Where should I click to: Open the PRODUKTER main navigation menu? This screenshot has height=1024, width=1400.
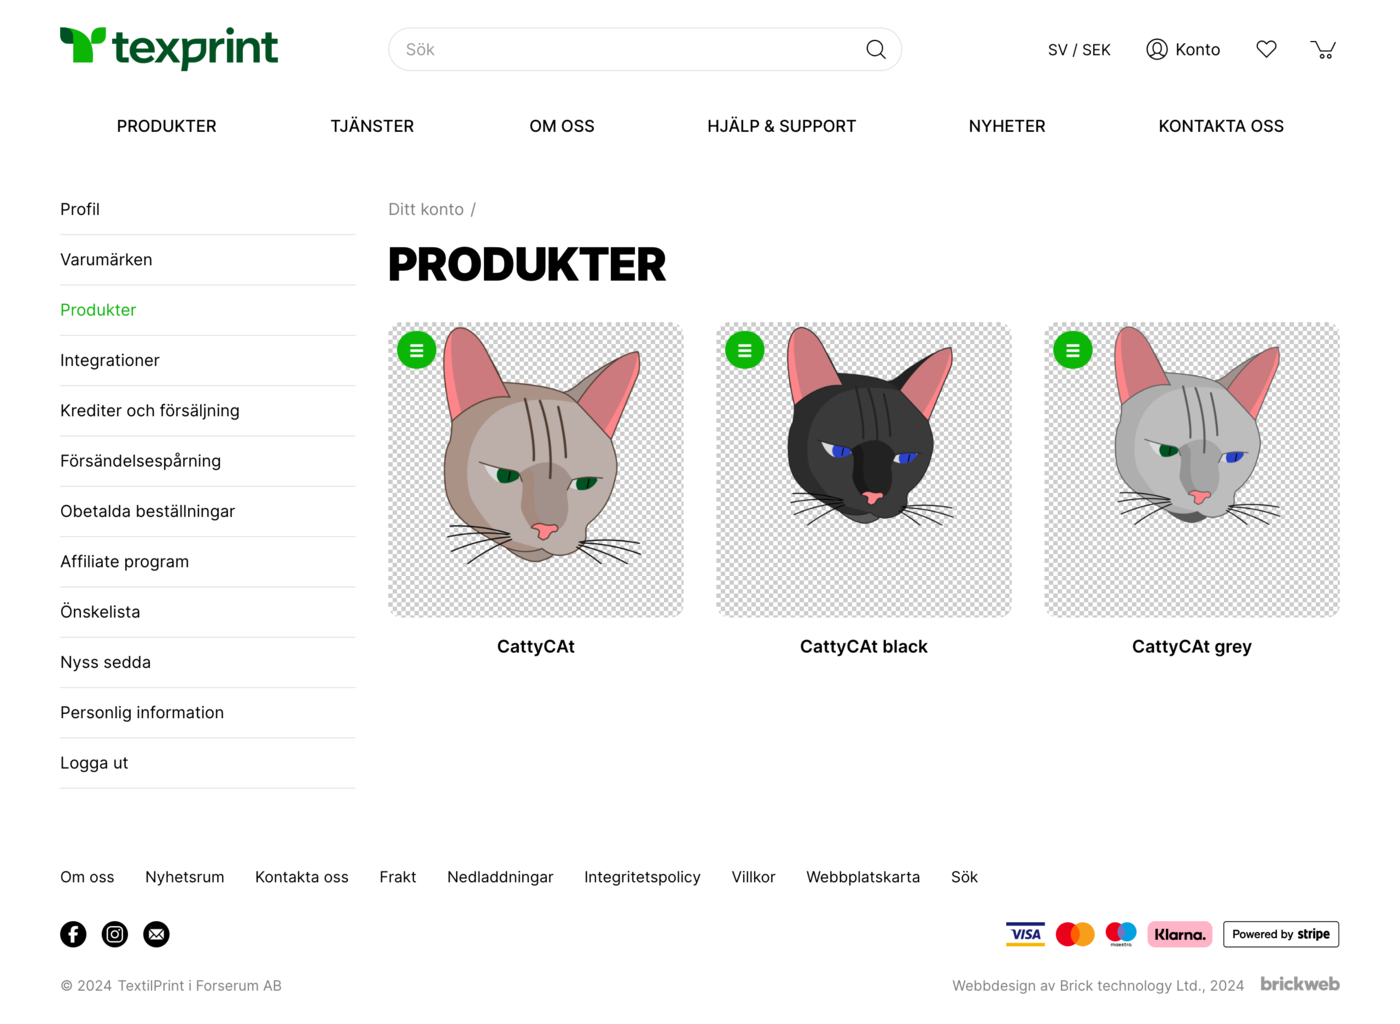(x=166, y=126)
